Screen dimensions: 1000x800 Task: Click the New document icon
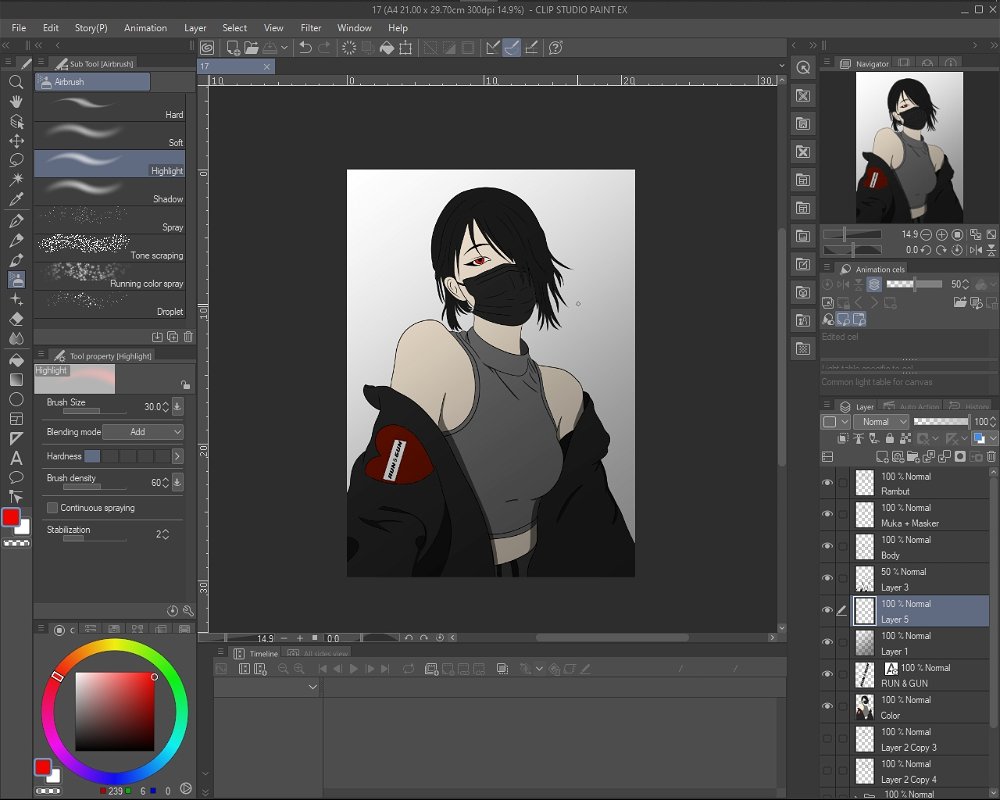[233, 48]
